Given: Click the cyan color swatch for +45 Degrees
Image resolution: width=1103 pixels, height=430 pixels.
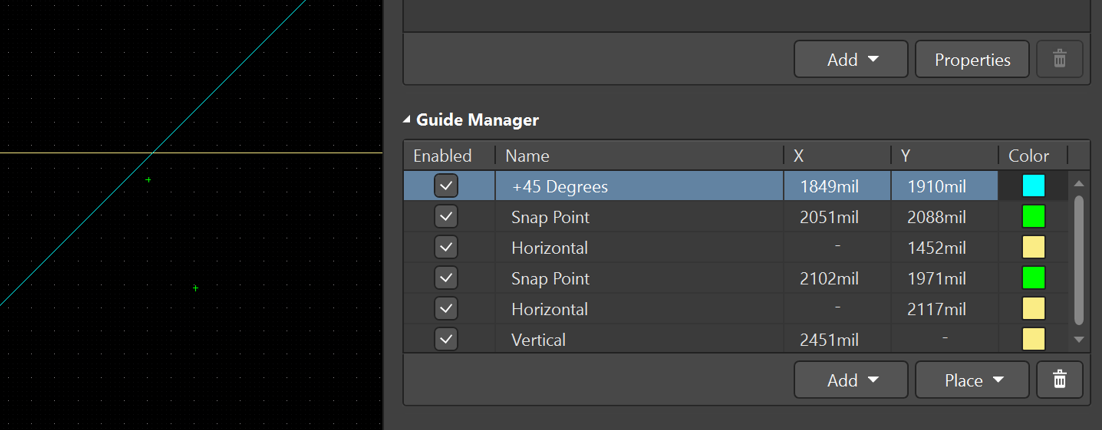Looking at the screenshot, I should coord(1033,186).
